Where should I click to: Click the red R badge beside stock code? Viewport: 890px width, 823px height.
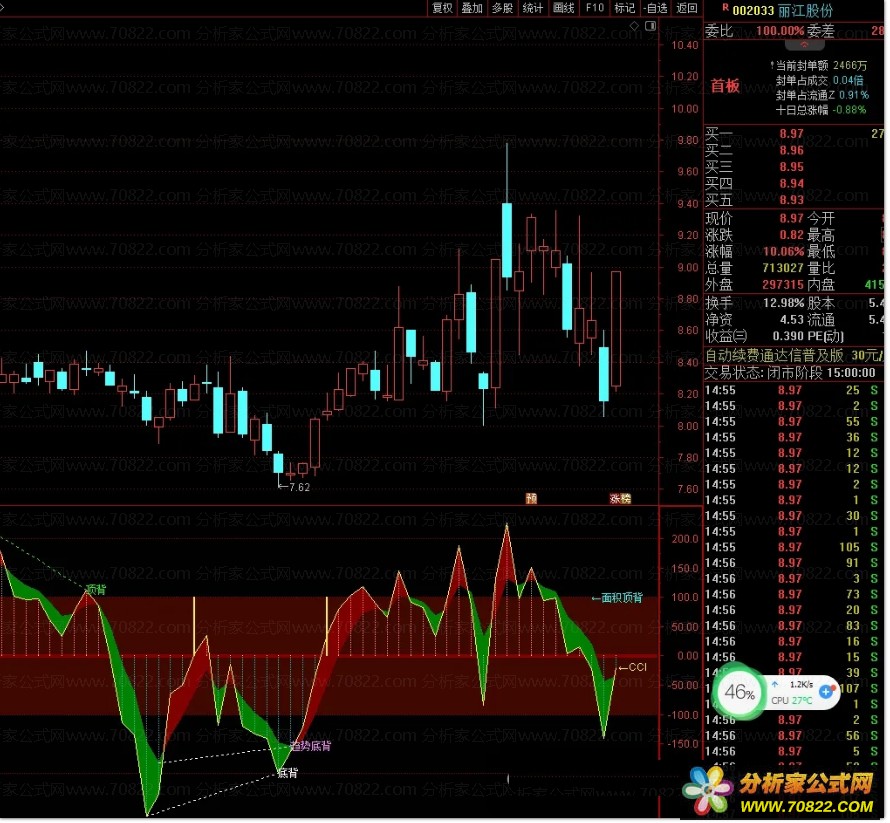click(x=725, y=7)
